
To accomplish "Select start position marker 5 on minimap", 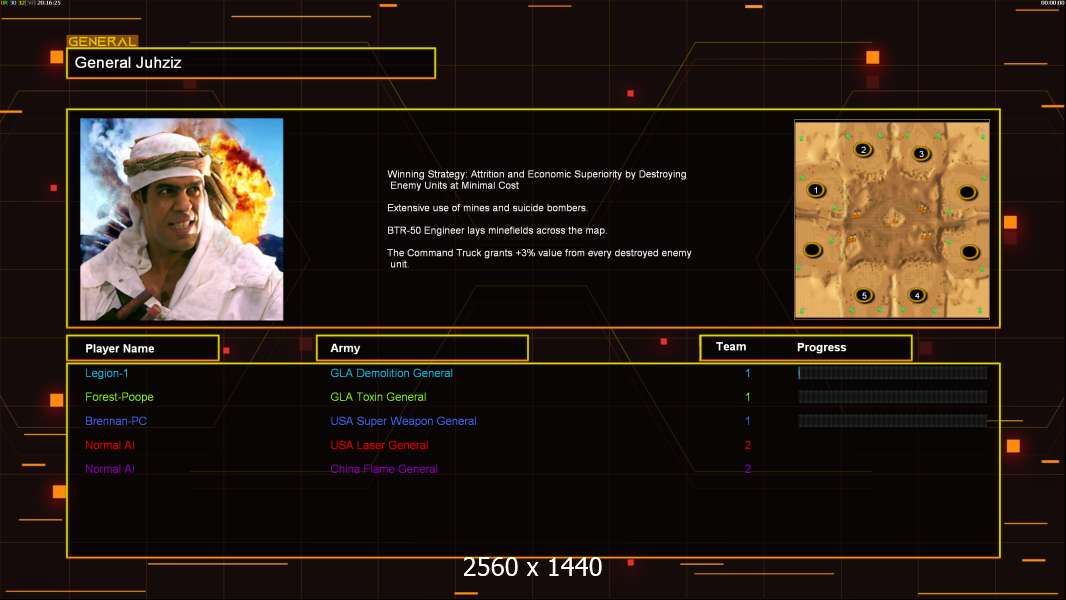I will click(864, 296).
